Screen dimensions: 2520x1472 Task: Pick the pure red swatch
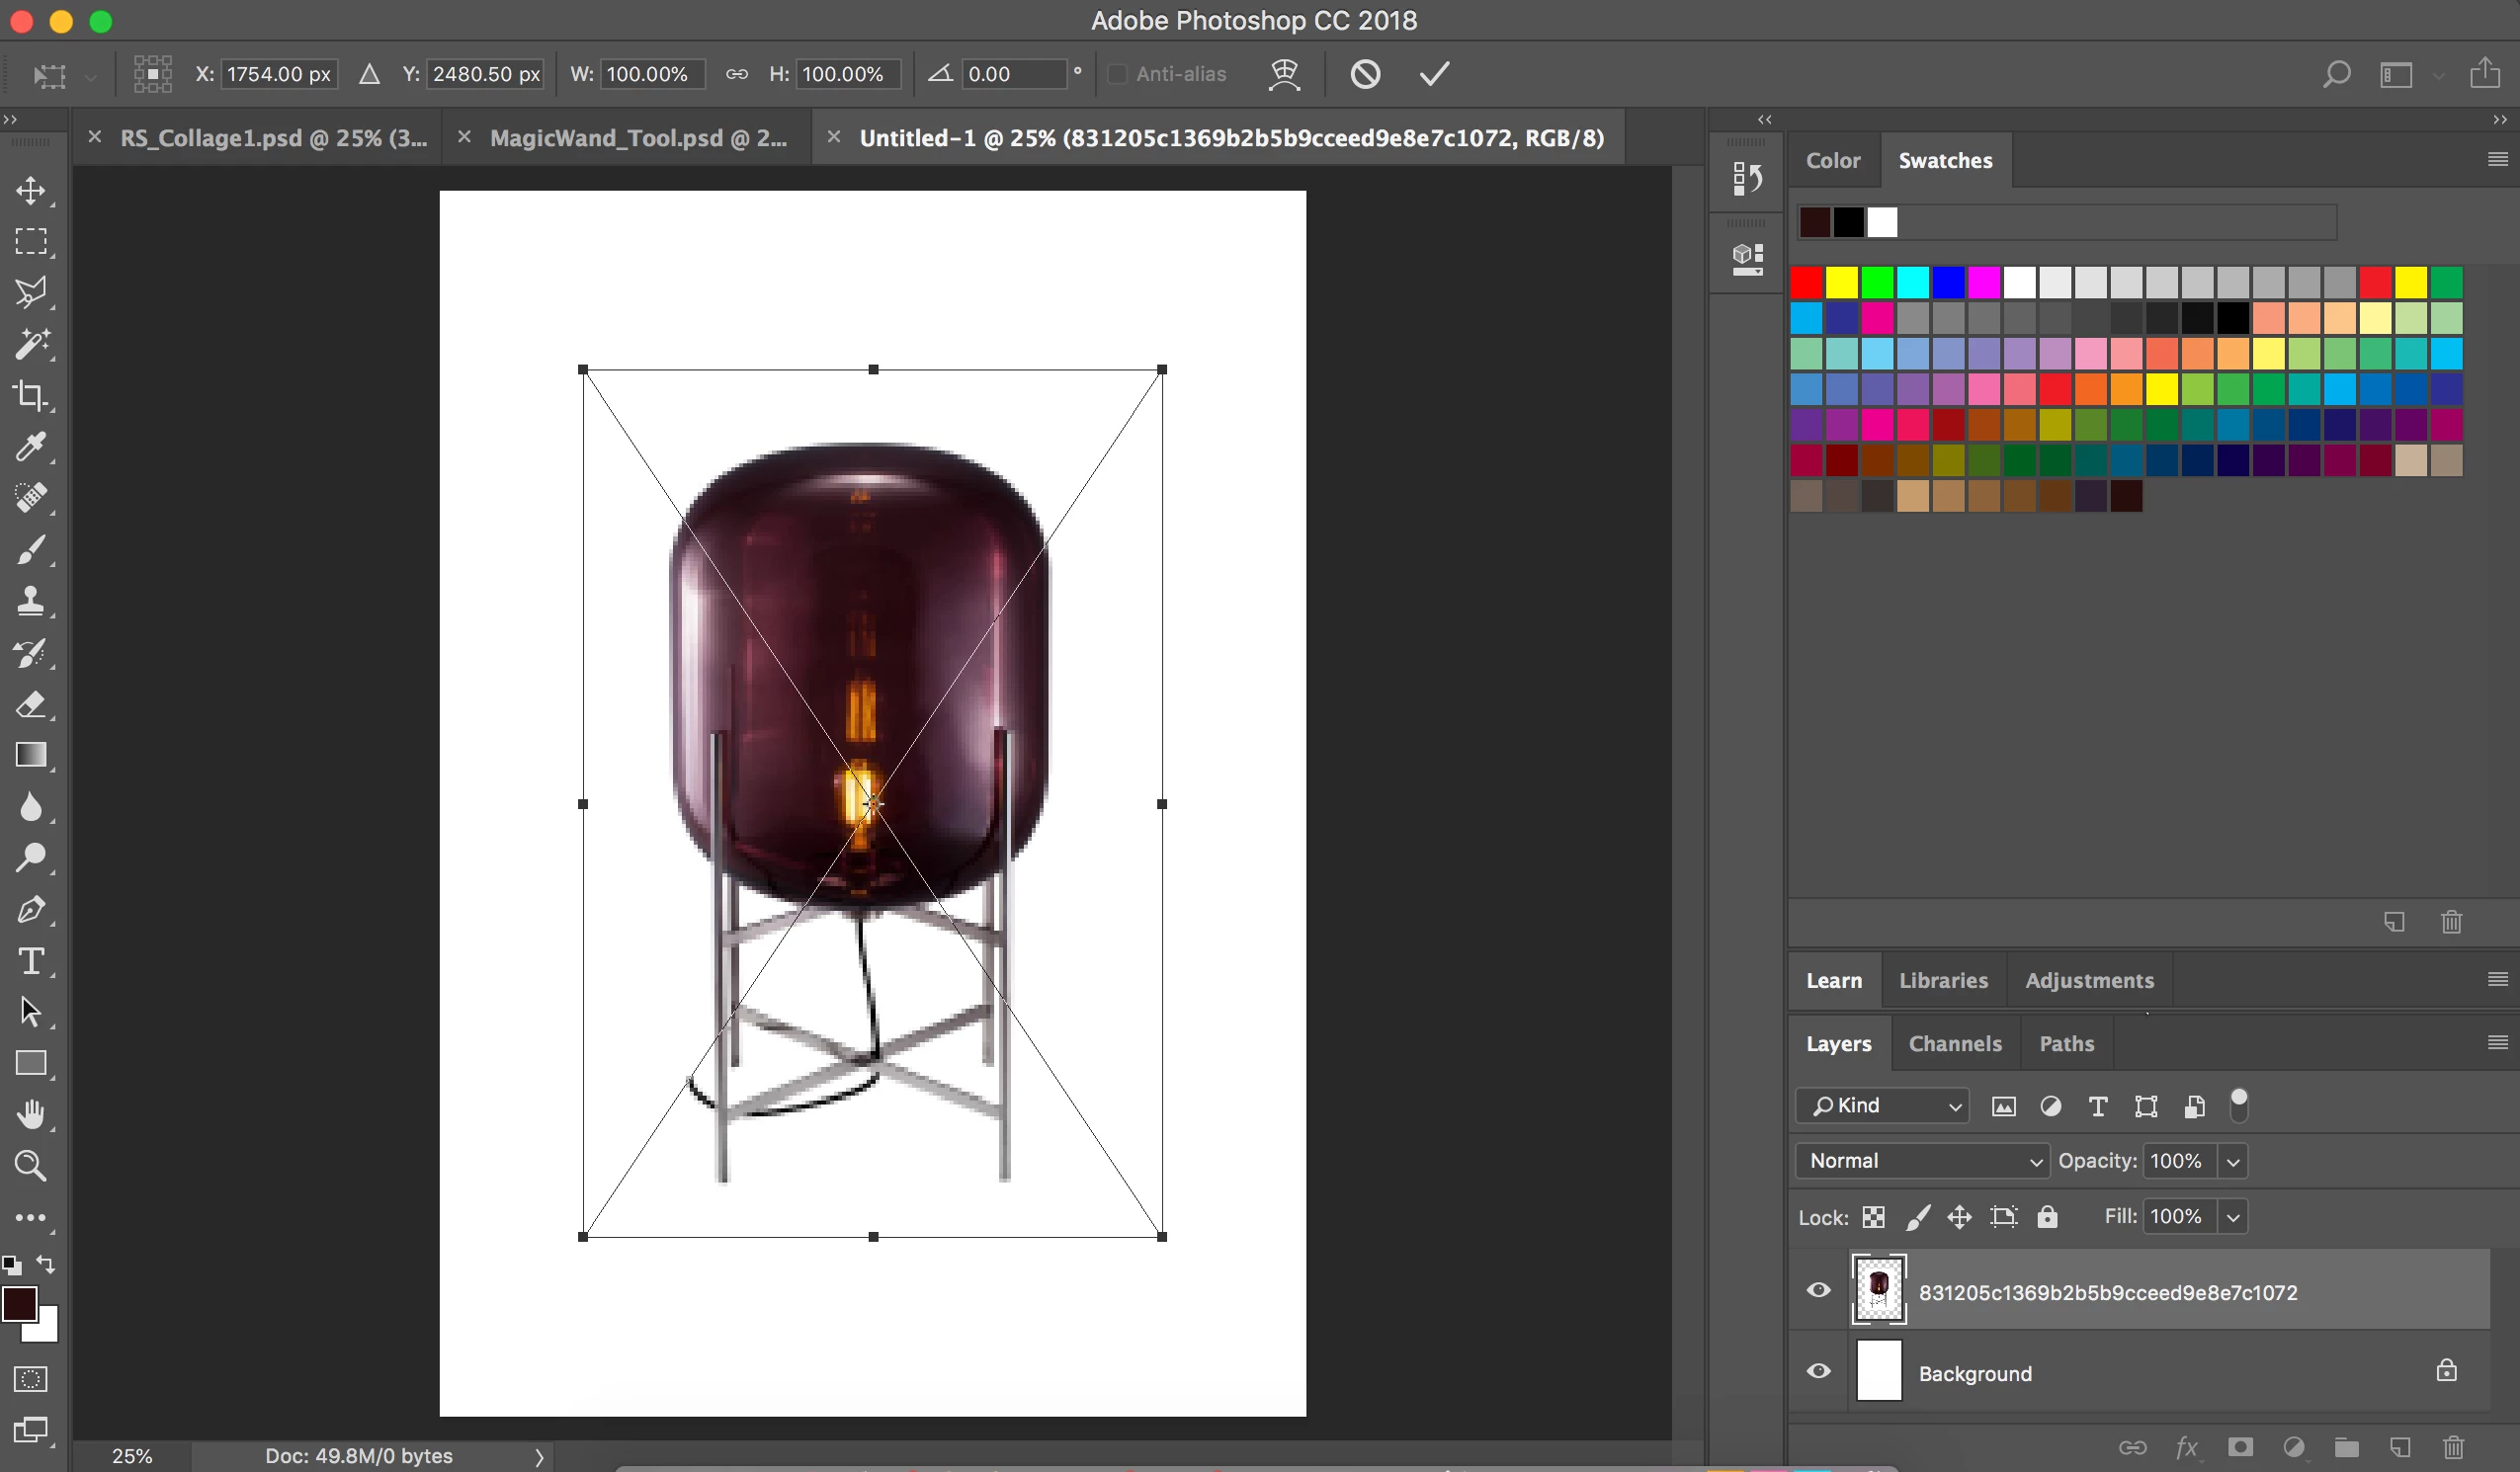point(1806,283)
